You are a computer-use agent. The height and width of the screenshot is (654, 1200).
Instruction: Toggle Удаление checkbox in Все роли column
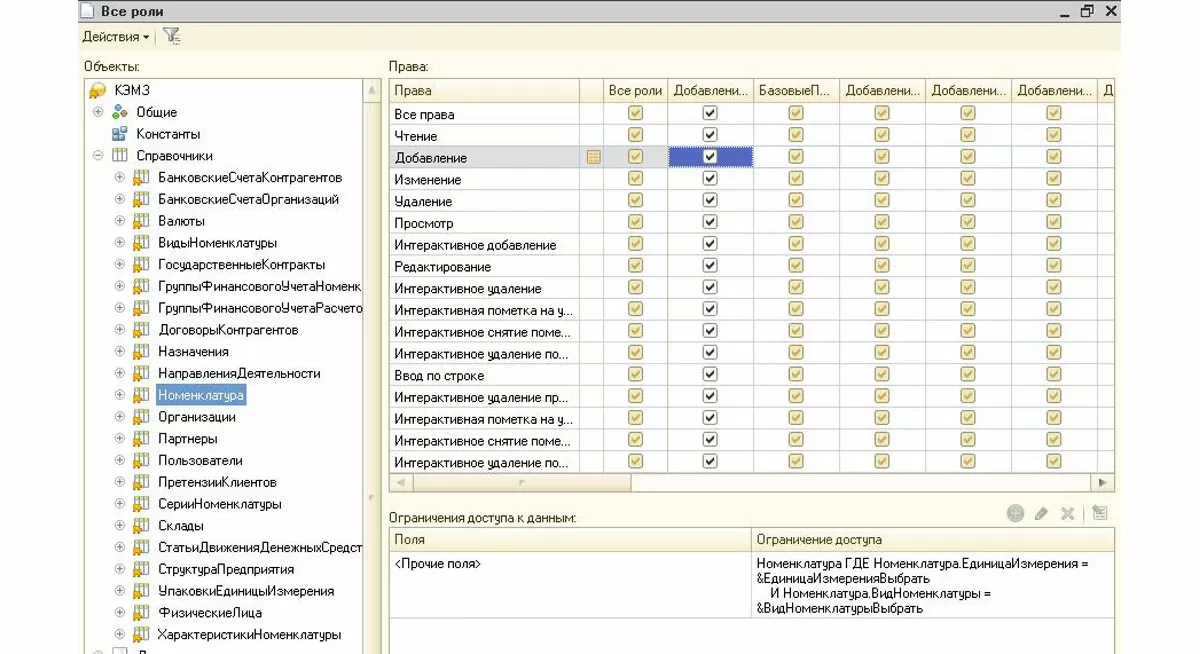635,201
